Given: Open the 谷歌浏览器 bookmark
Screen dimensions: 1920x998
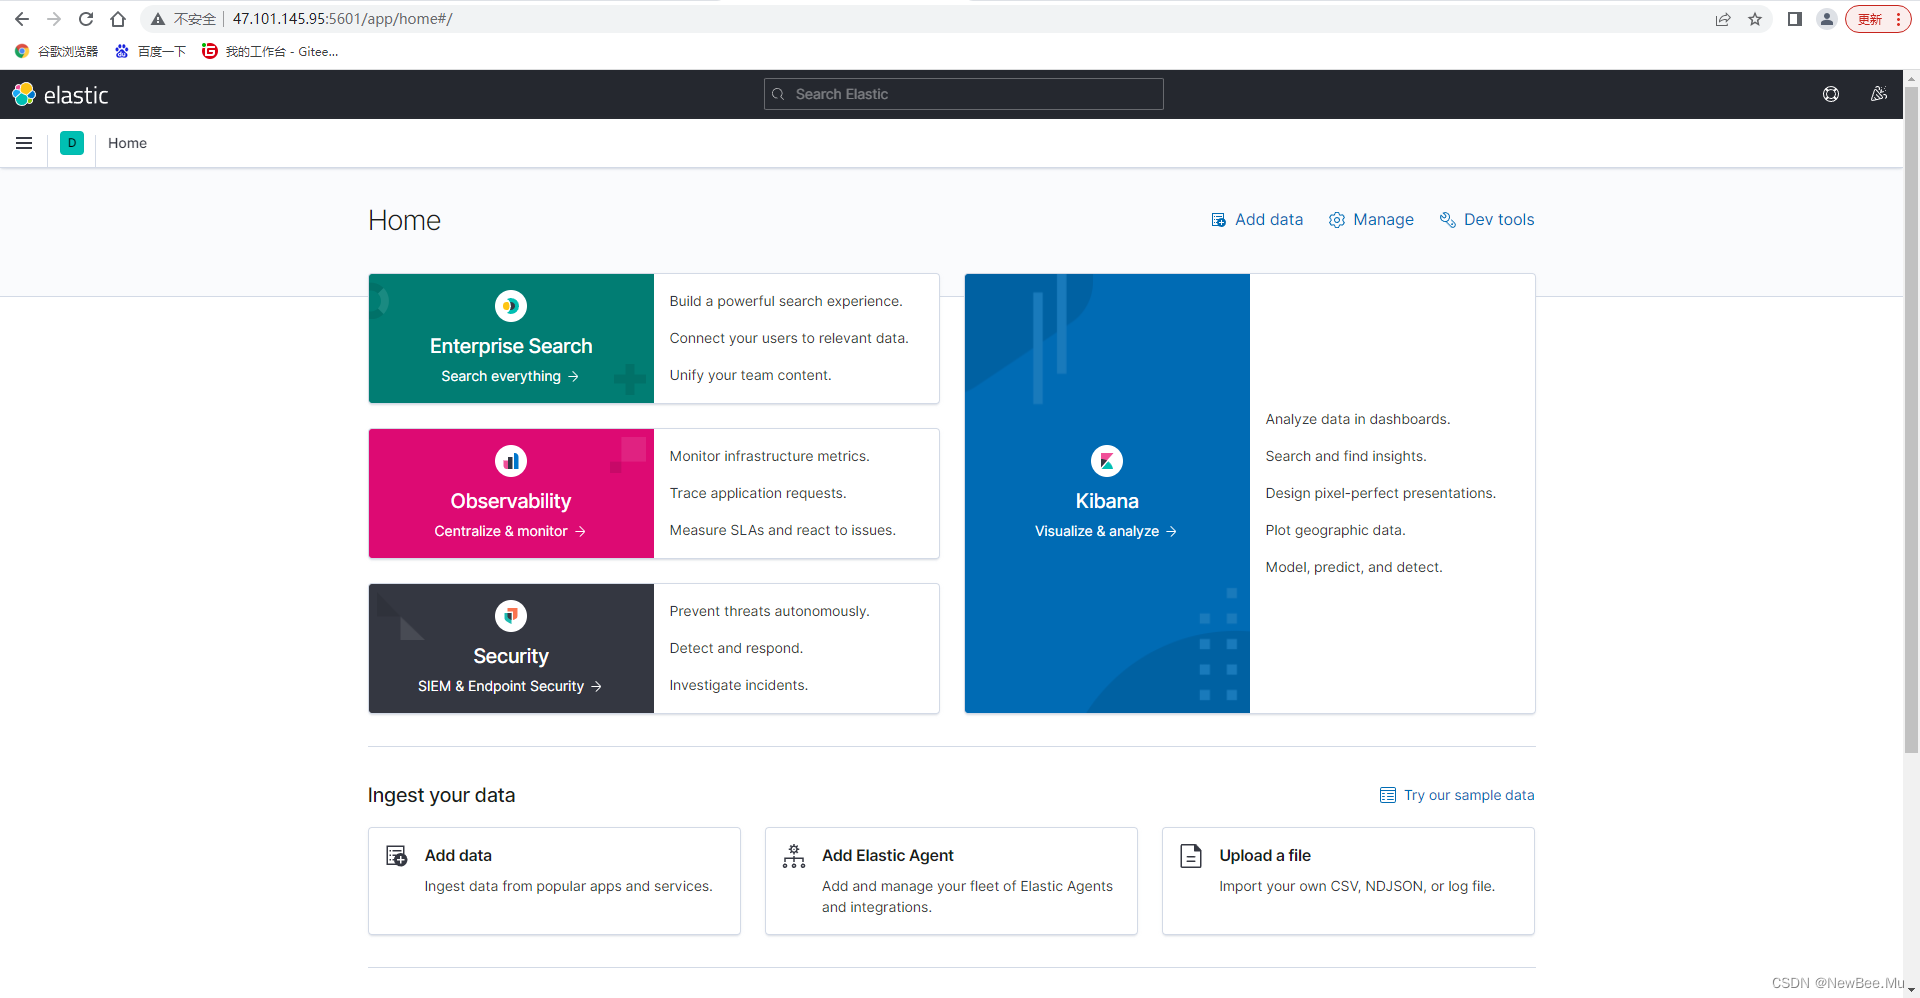Looking at the screenshot, I should tap(57, 51).
